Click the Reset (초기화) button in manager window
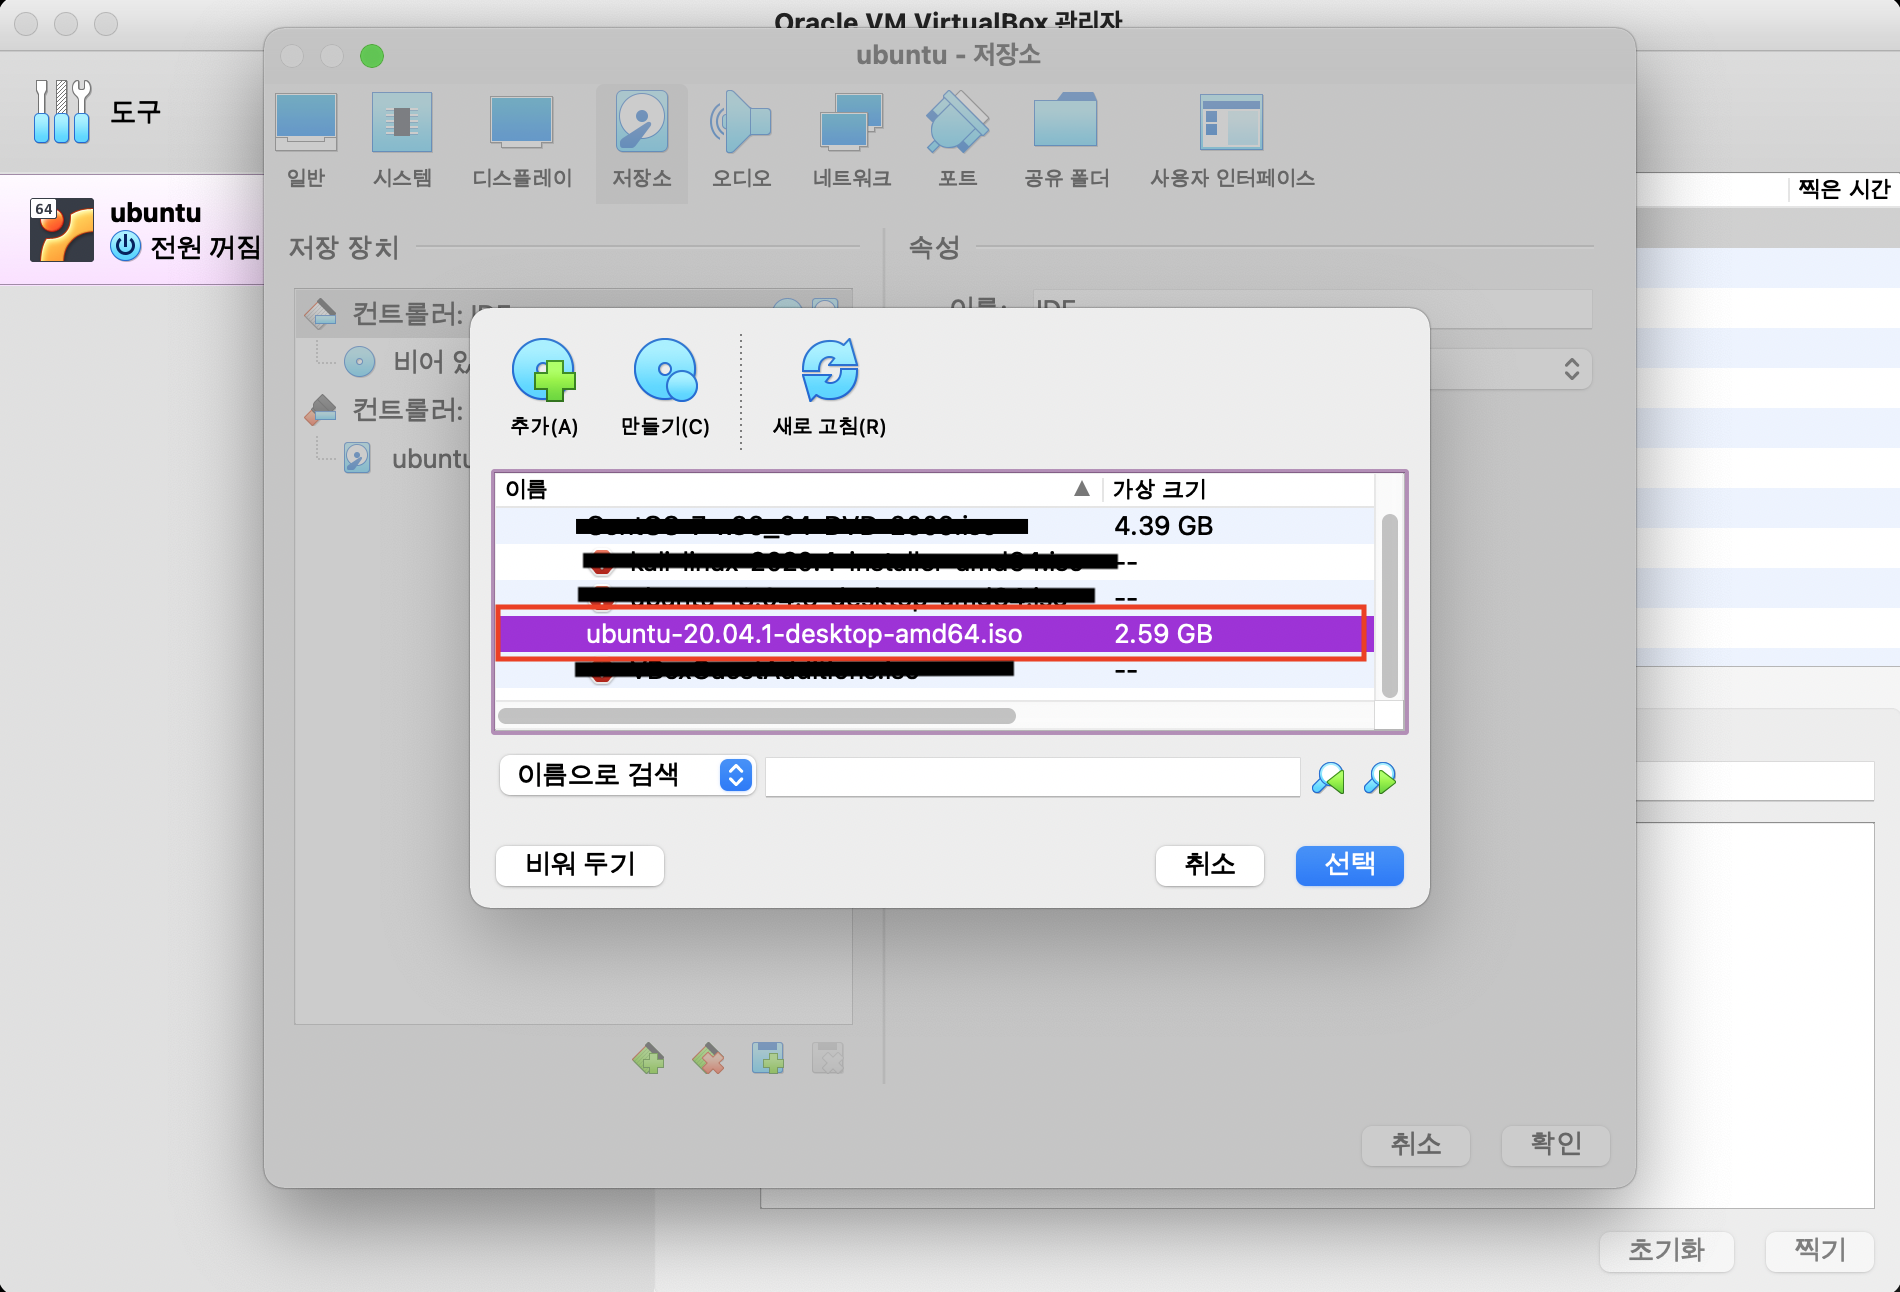 coord(1666,1250)
